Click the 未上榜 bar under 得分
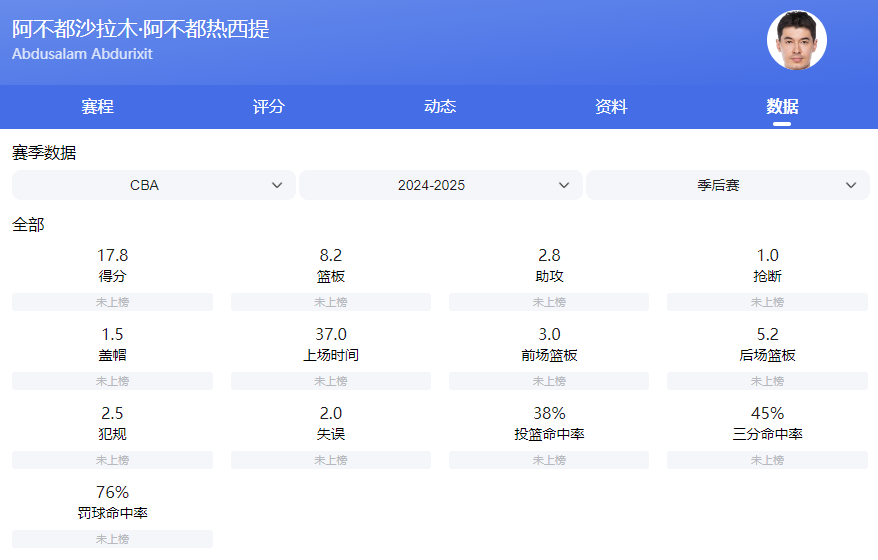The height and width of the screenshot is (560, 878). [x=113, y=302]
